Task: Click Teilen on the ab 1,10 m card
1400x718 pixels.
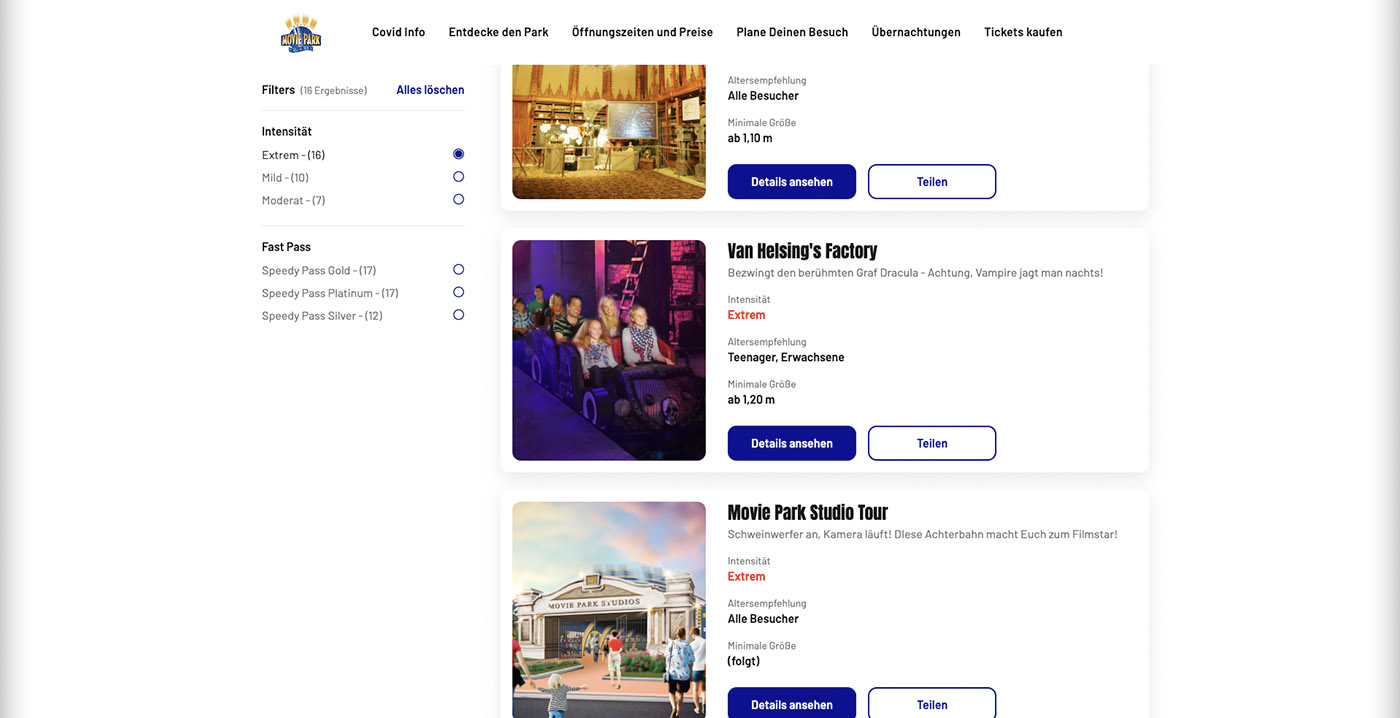Action: [x=932, y=182]
